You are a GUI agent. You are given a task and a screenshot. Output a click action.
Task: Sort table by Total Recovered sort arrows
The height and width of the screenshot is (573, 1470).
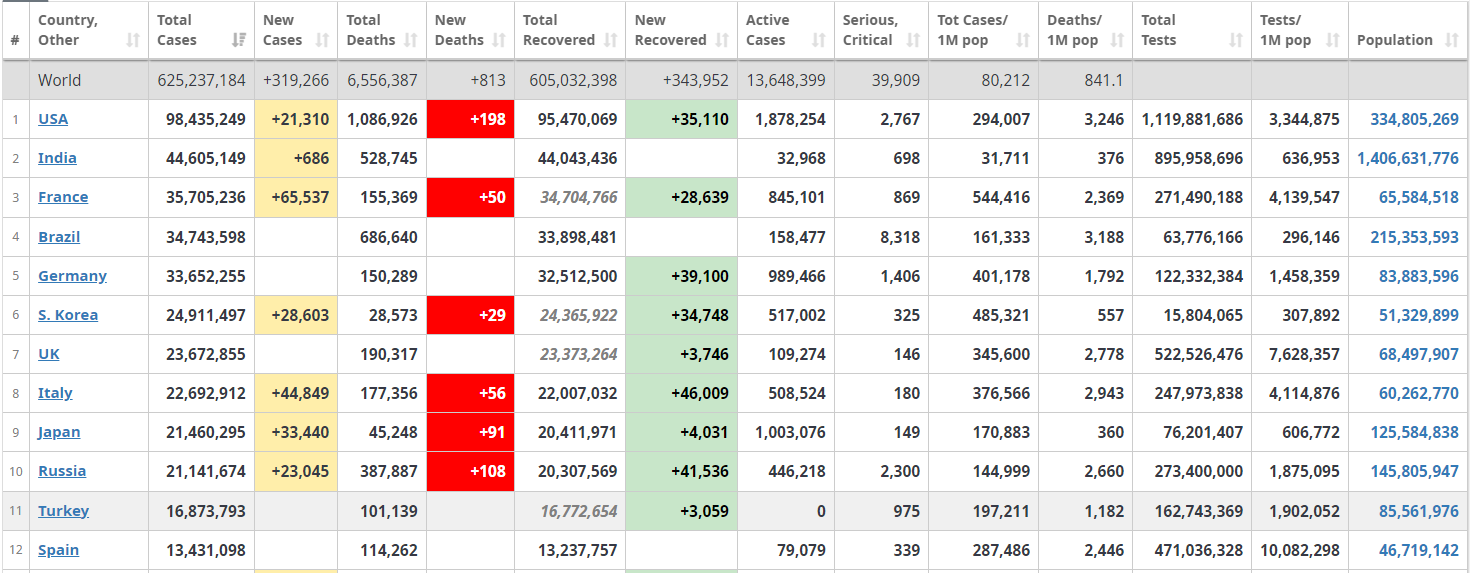(610, 40)
